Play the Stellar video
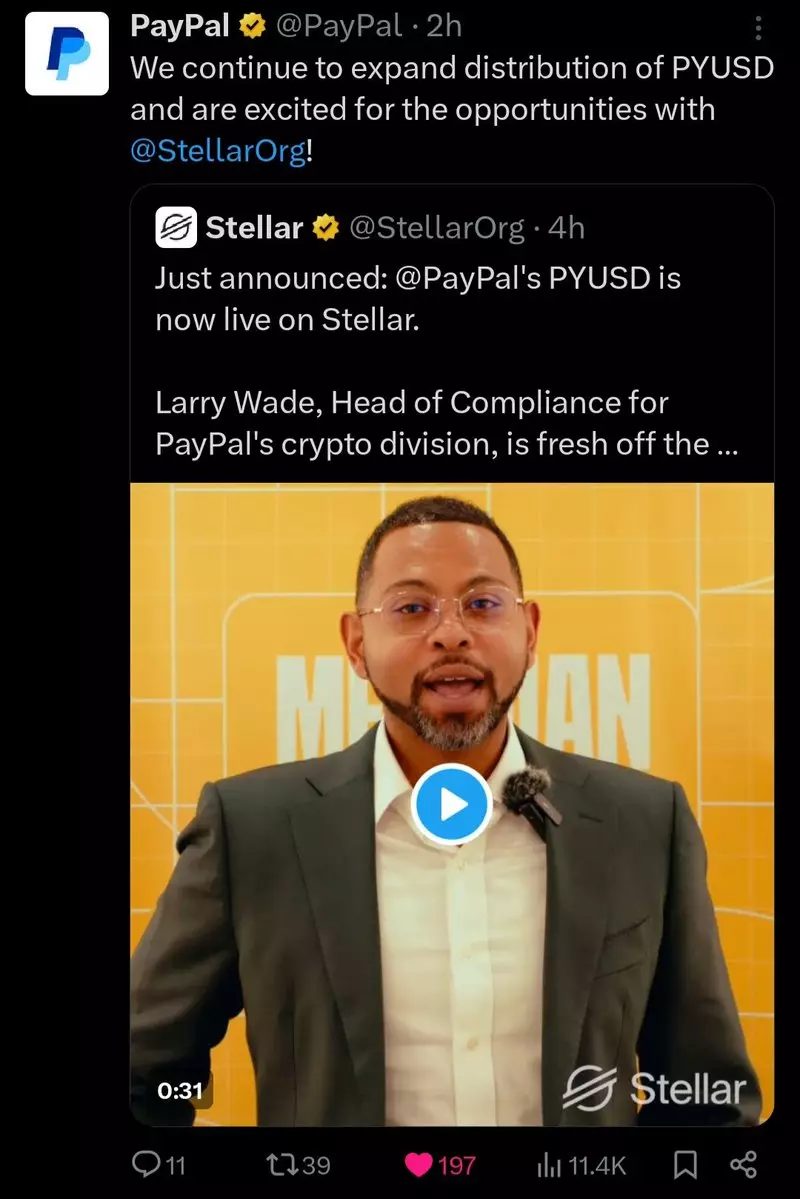 tap(451, 804)
